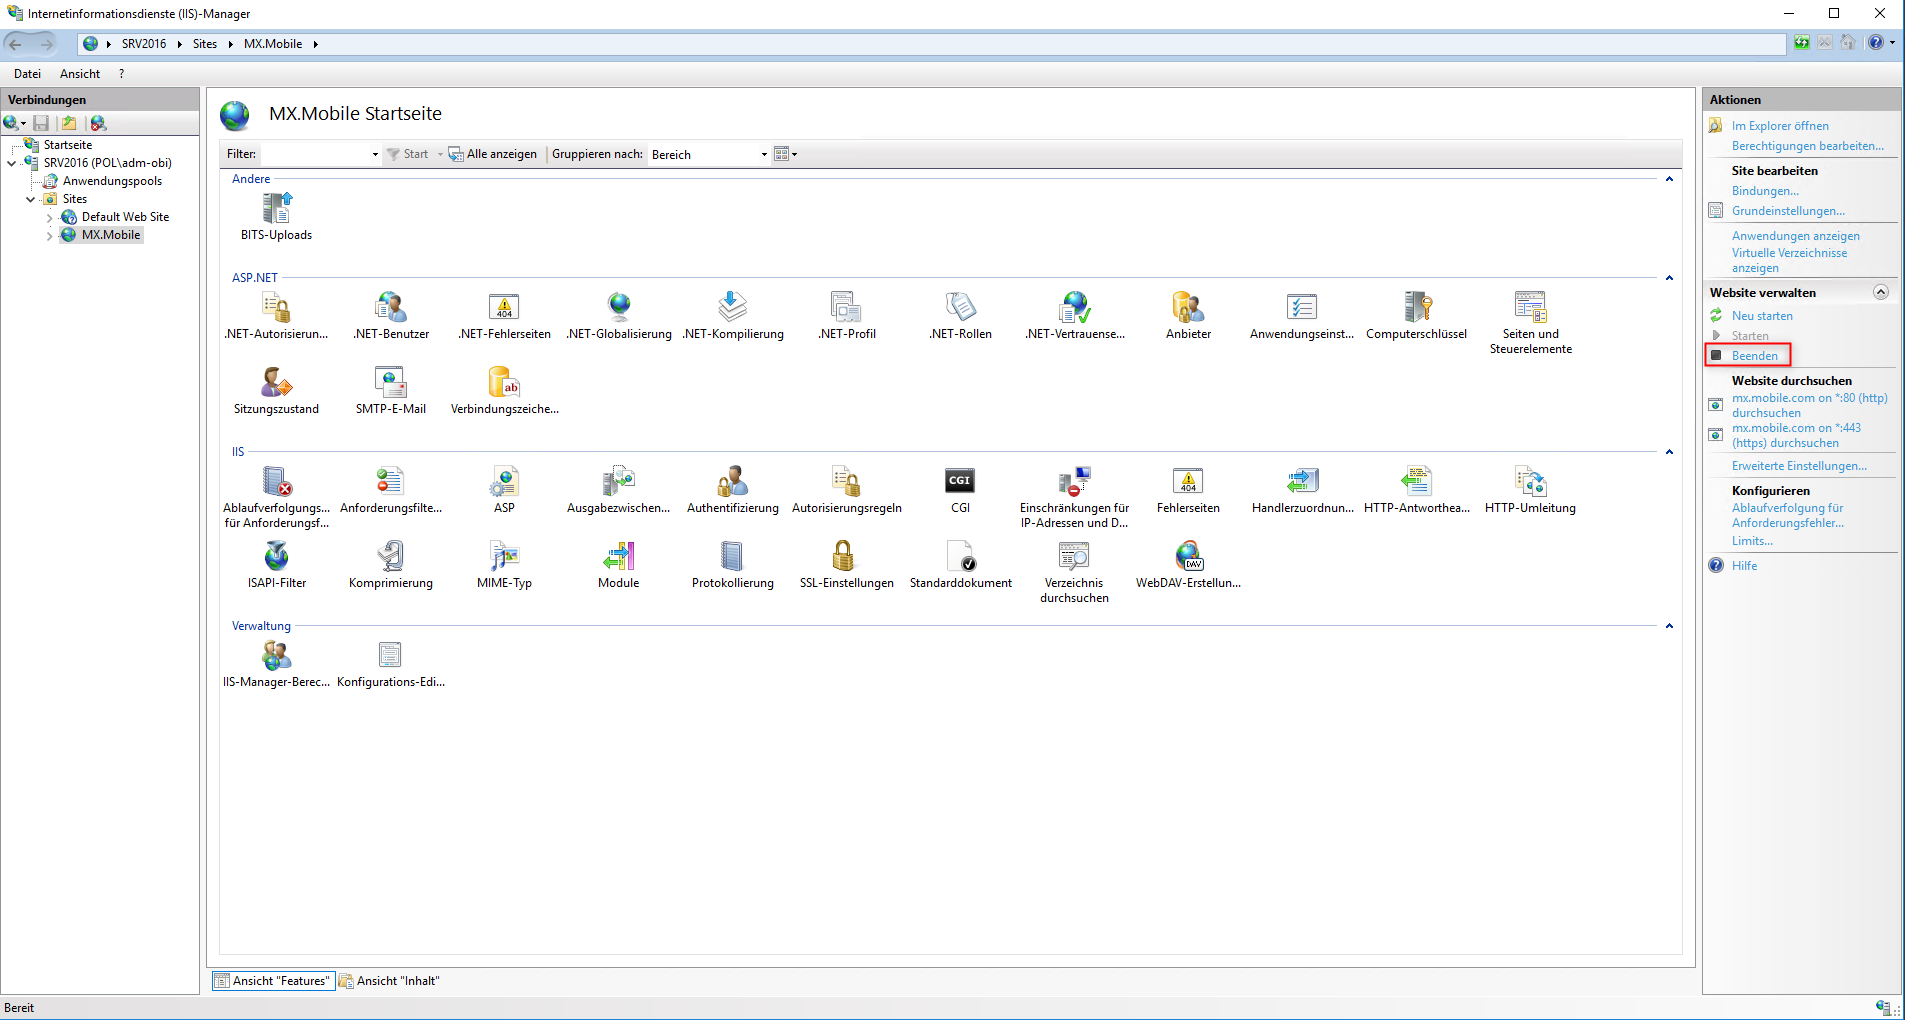Open the Komprimierung feature icon
This screenshot has width=1905, height=1020.
tap(390, 557)
